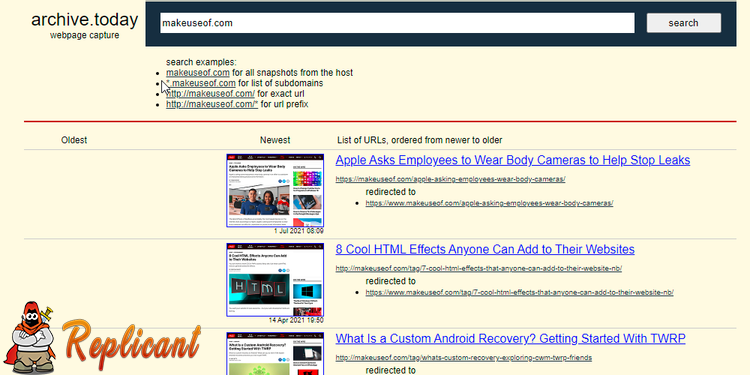Click the makeuseof.com/apple-asking-employees-wear-body-cameras URL
Image resolution: width=750 pixels, height=375 pixels.
pos(451,179)
